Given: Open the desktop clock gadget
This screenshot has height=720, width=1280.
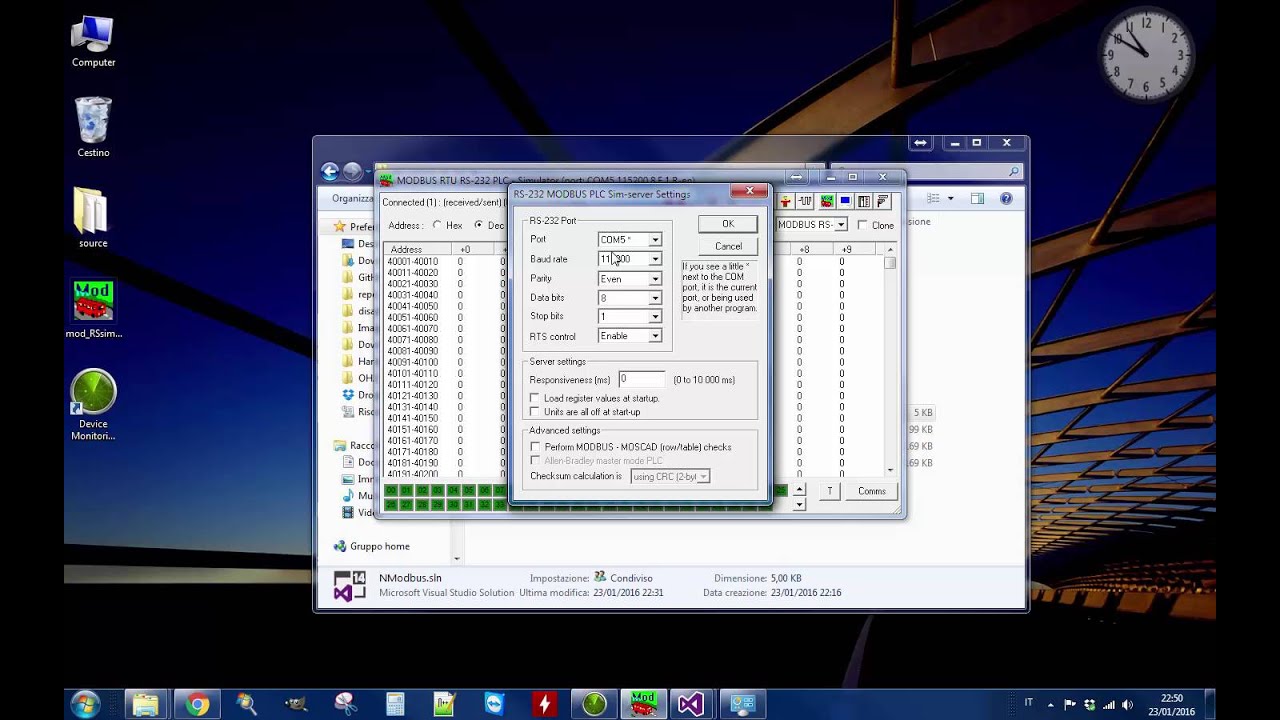Looking at the screenshot, I should (x=1146, y=53).
